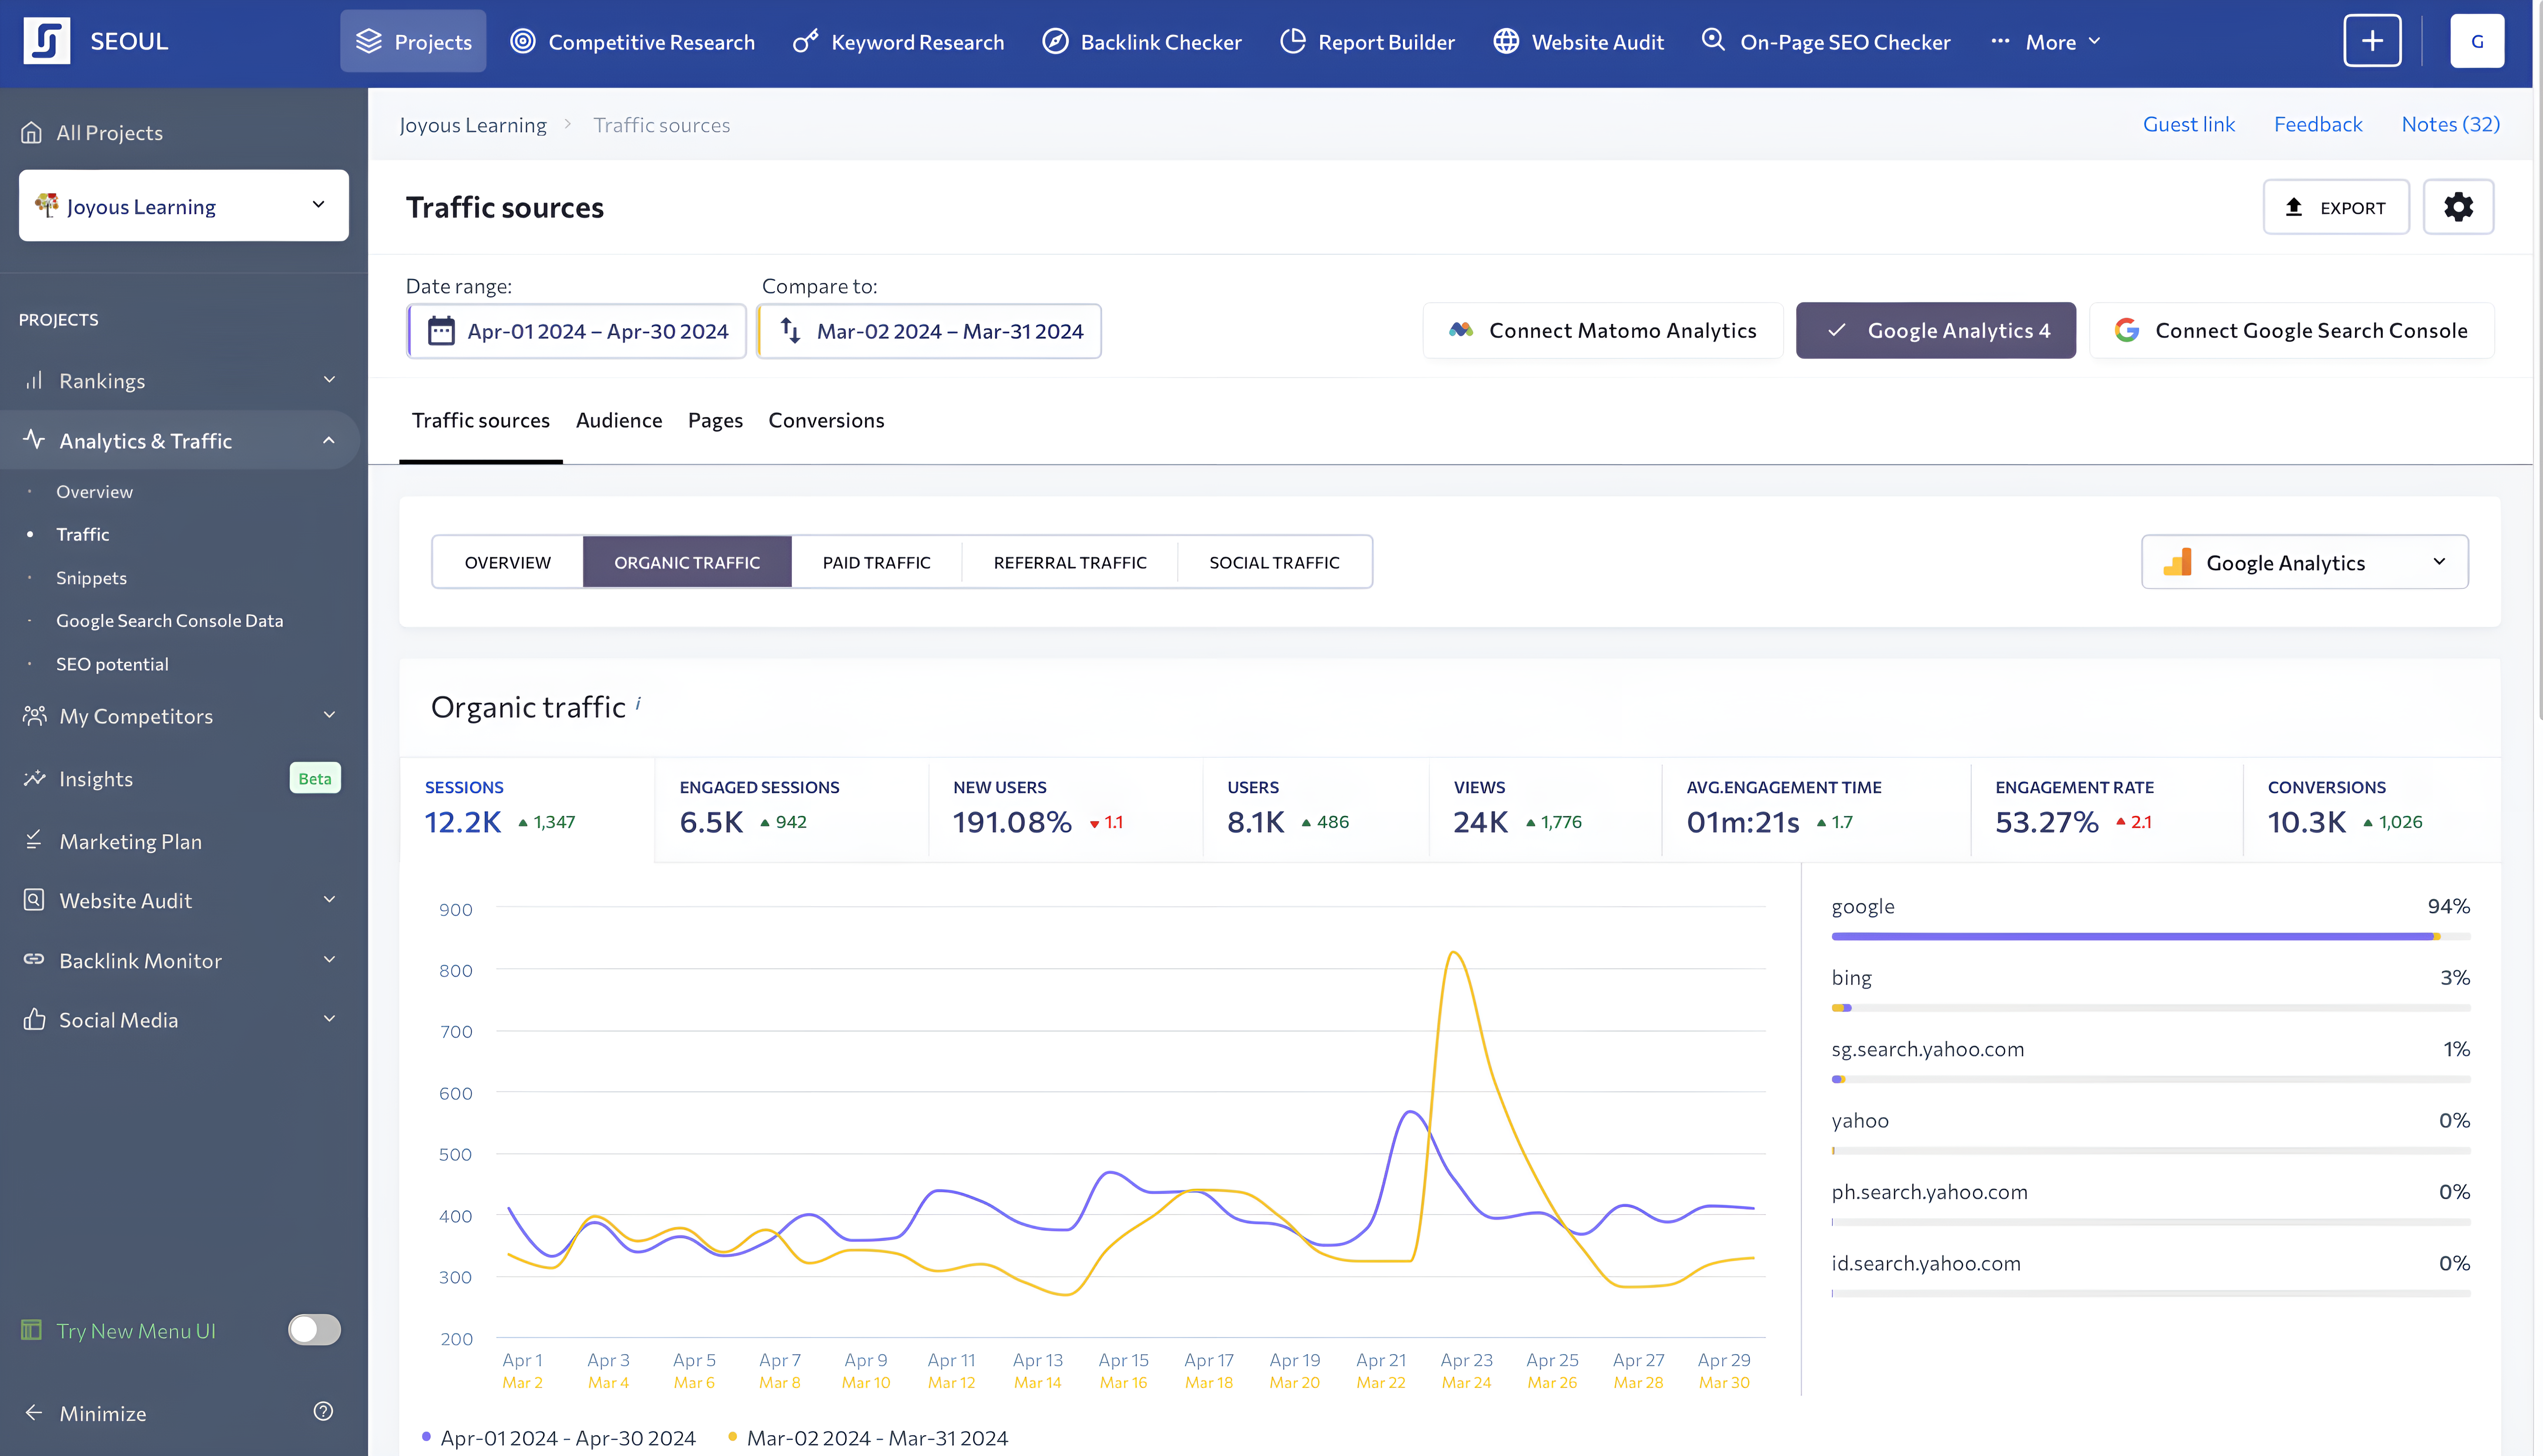Screen dimensions: 2543x1456
Task: Open the More menu in the top bar
Action: pyautogui.click(x=2046, y=42)
